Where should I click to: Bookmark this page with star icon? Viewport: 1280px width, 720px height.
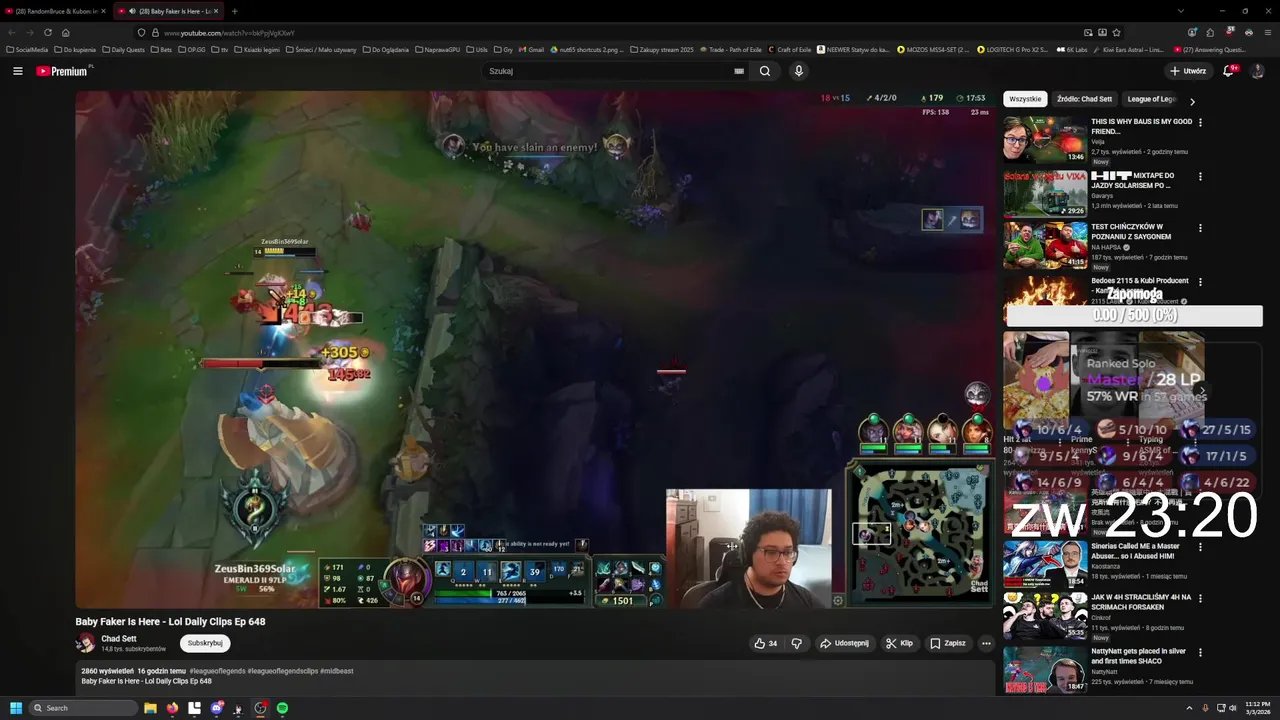1116,32
